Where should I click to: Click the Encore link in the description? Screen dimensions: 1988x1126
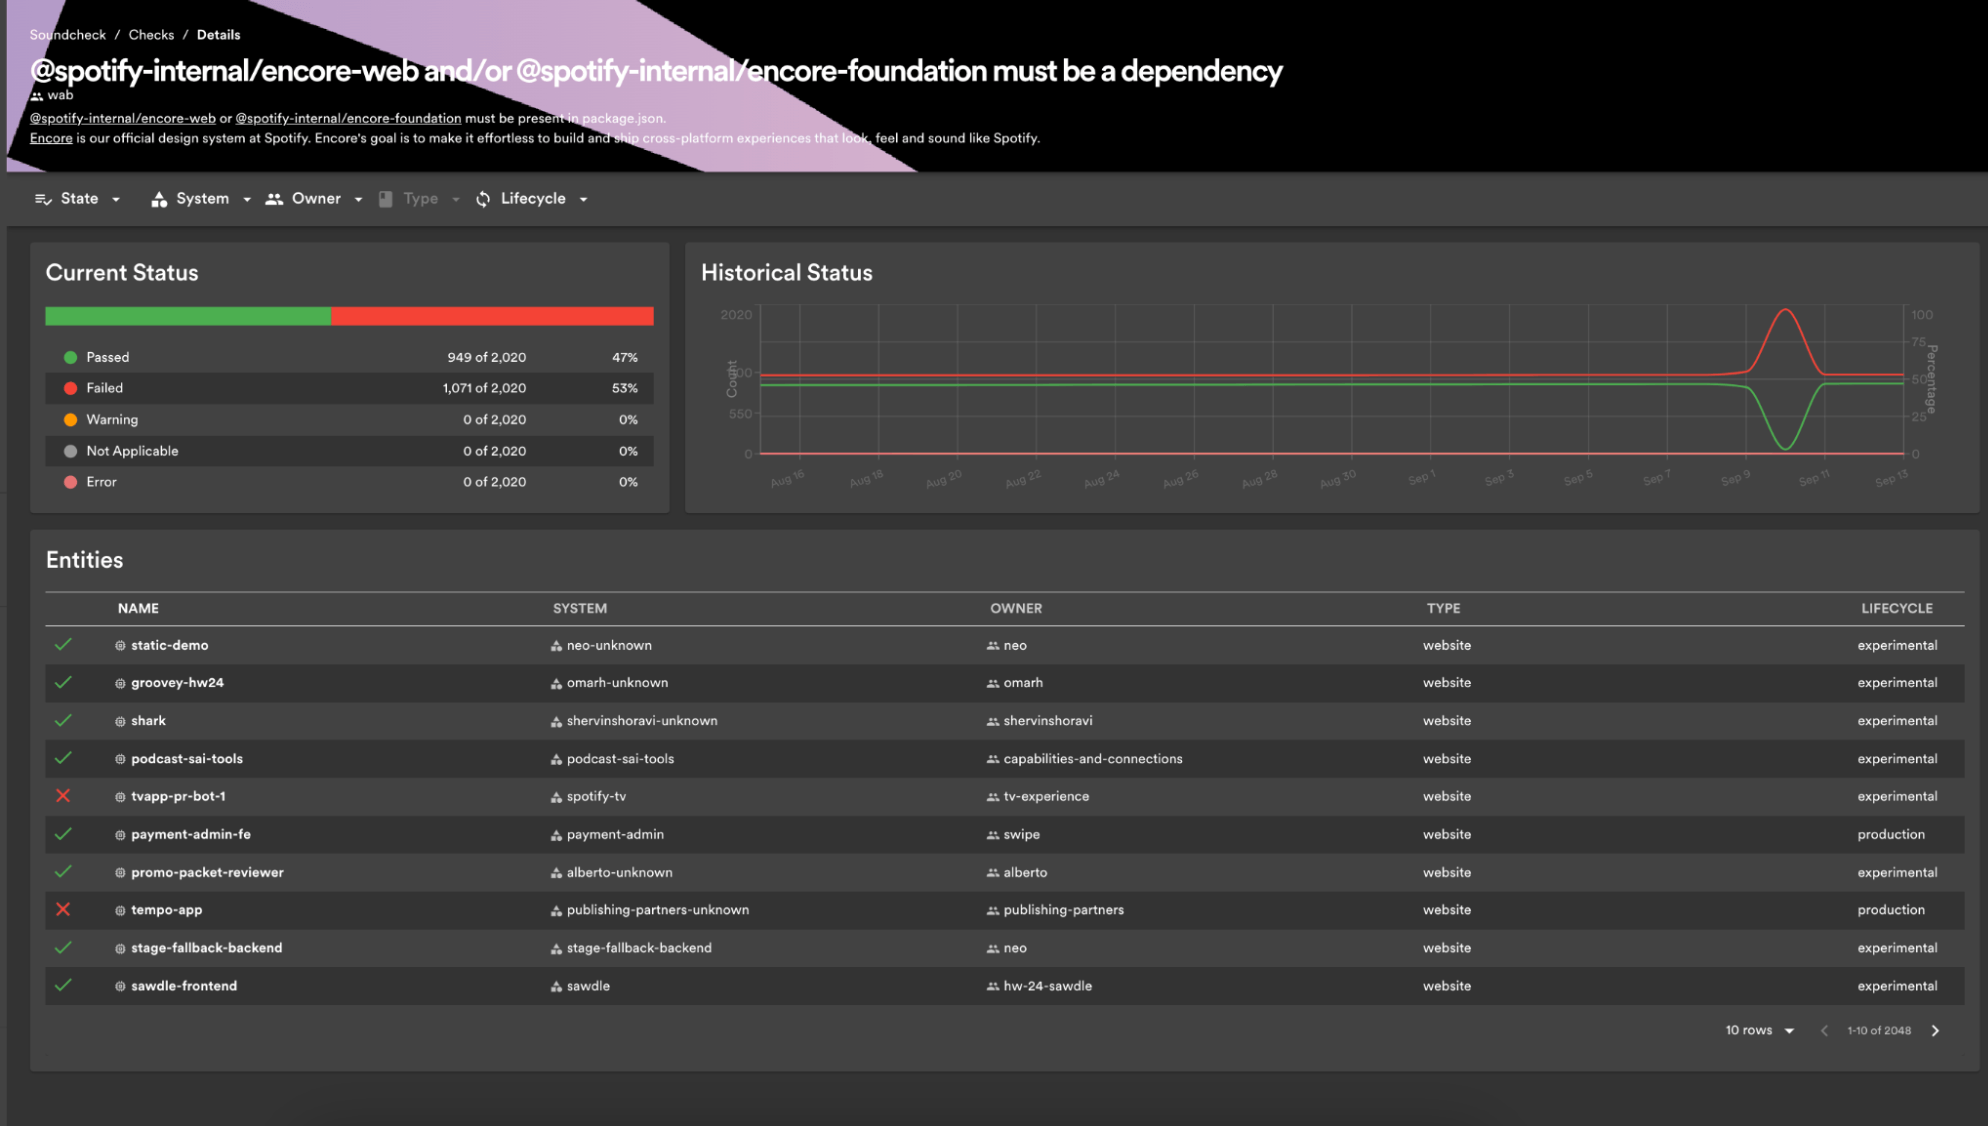(51, 138)
